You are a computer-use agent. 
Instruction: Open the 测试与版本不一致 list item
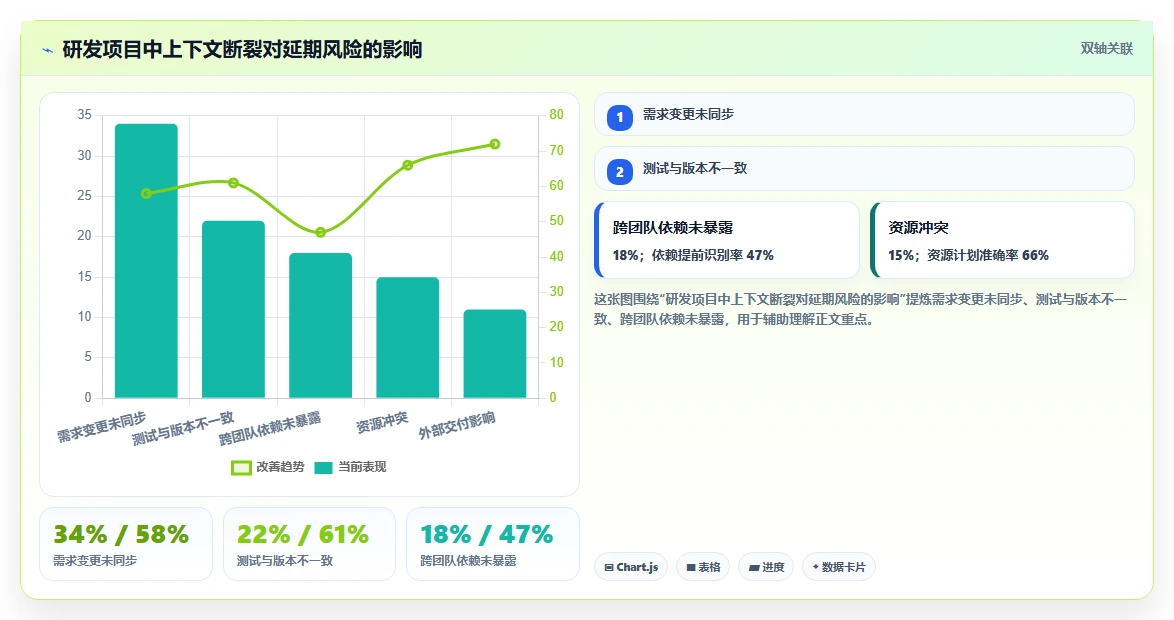pyautogui.click(x=864, y=168)
